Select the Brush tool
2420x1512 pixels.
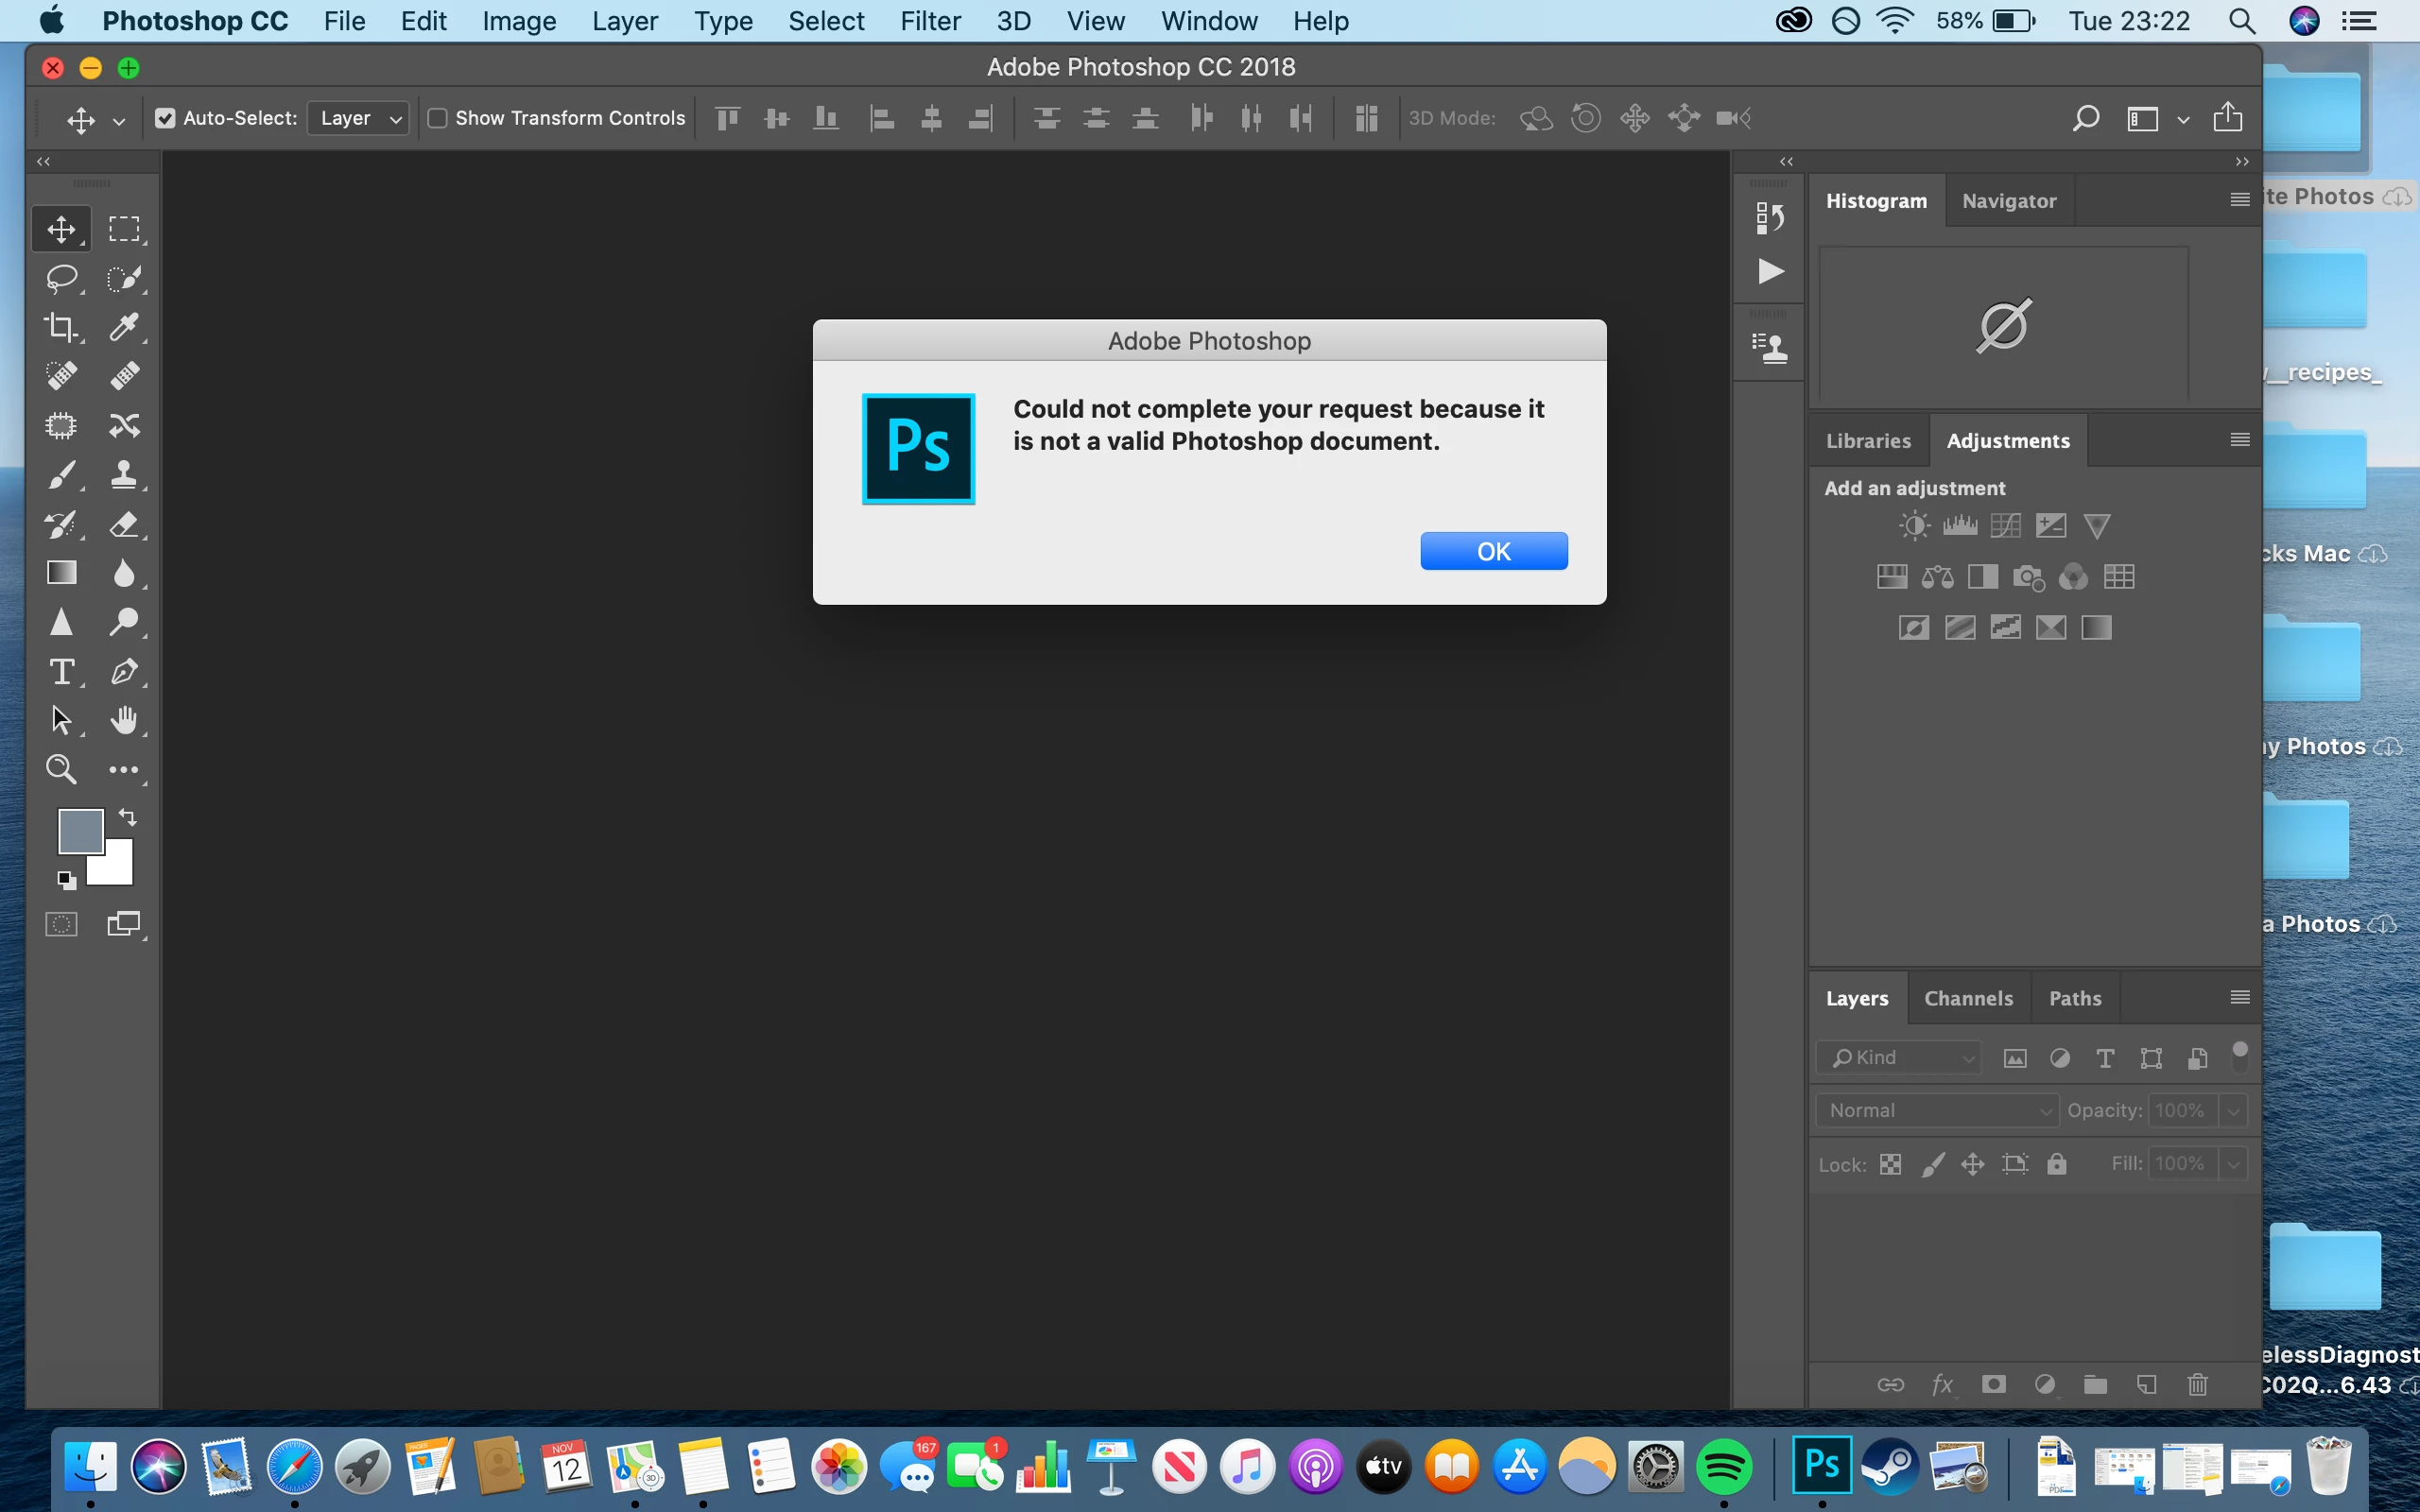coord(62,475)
